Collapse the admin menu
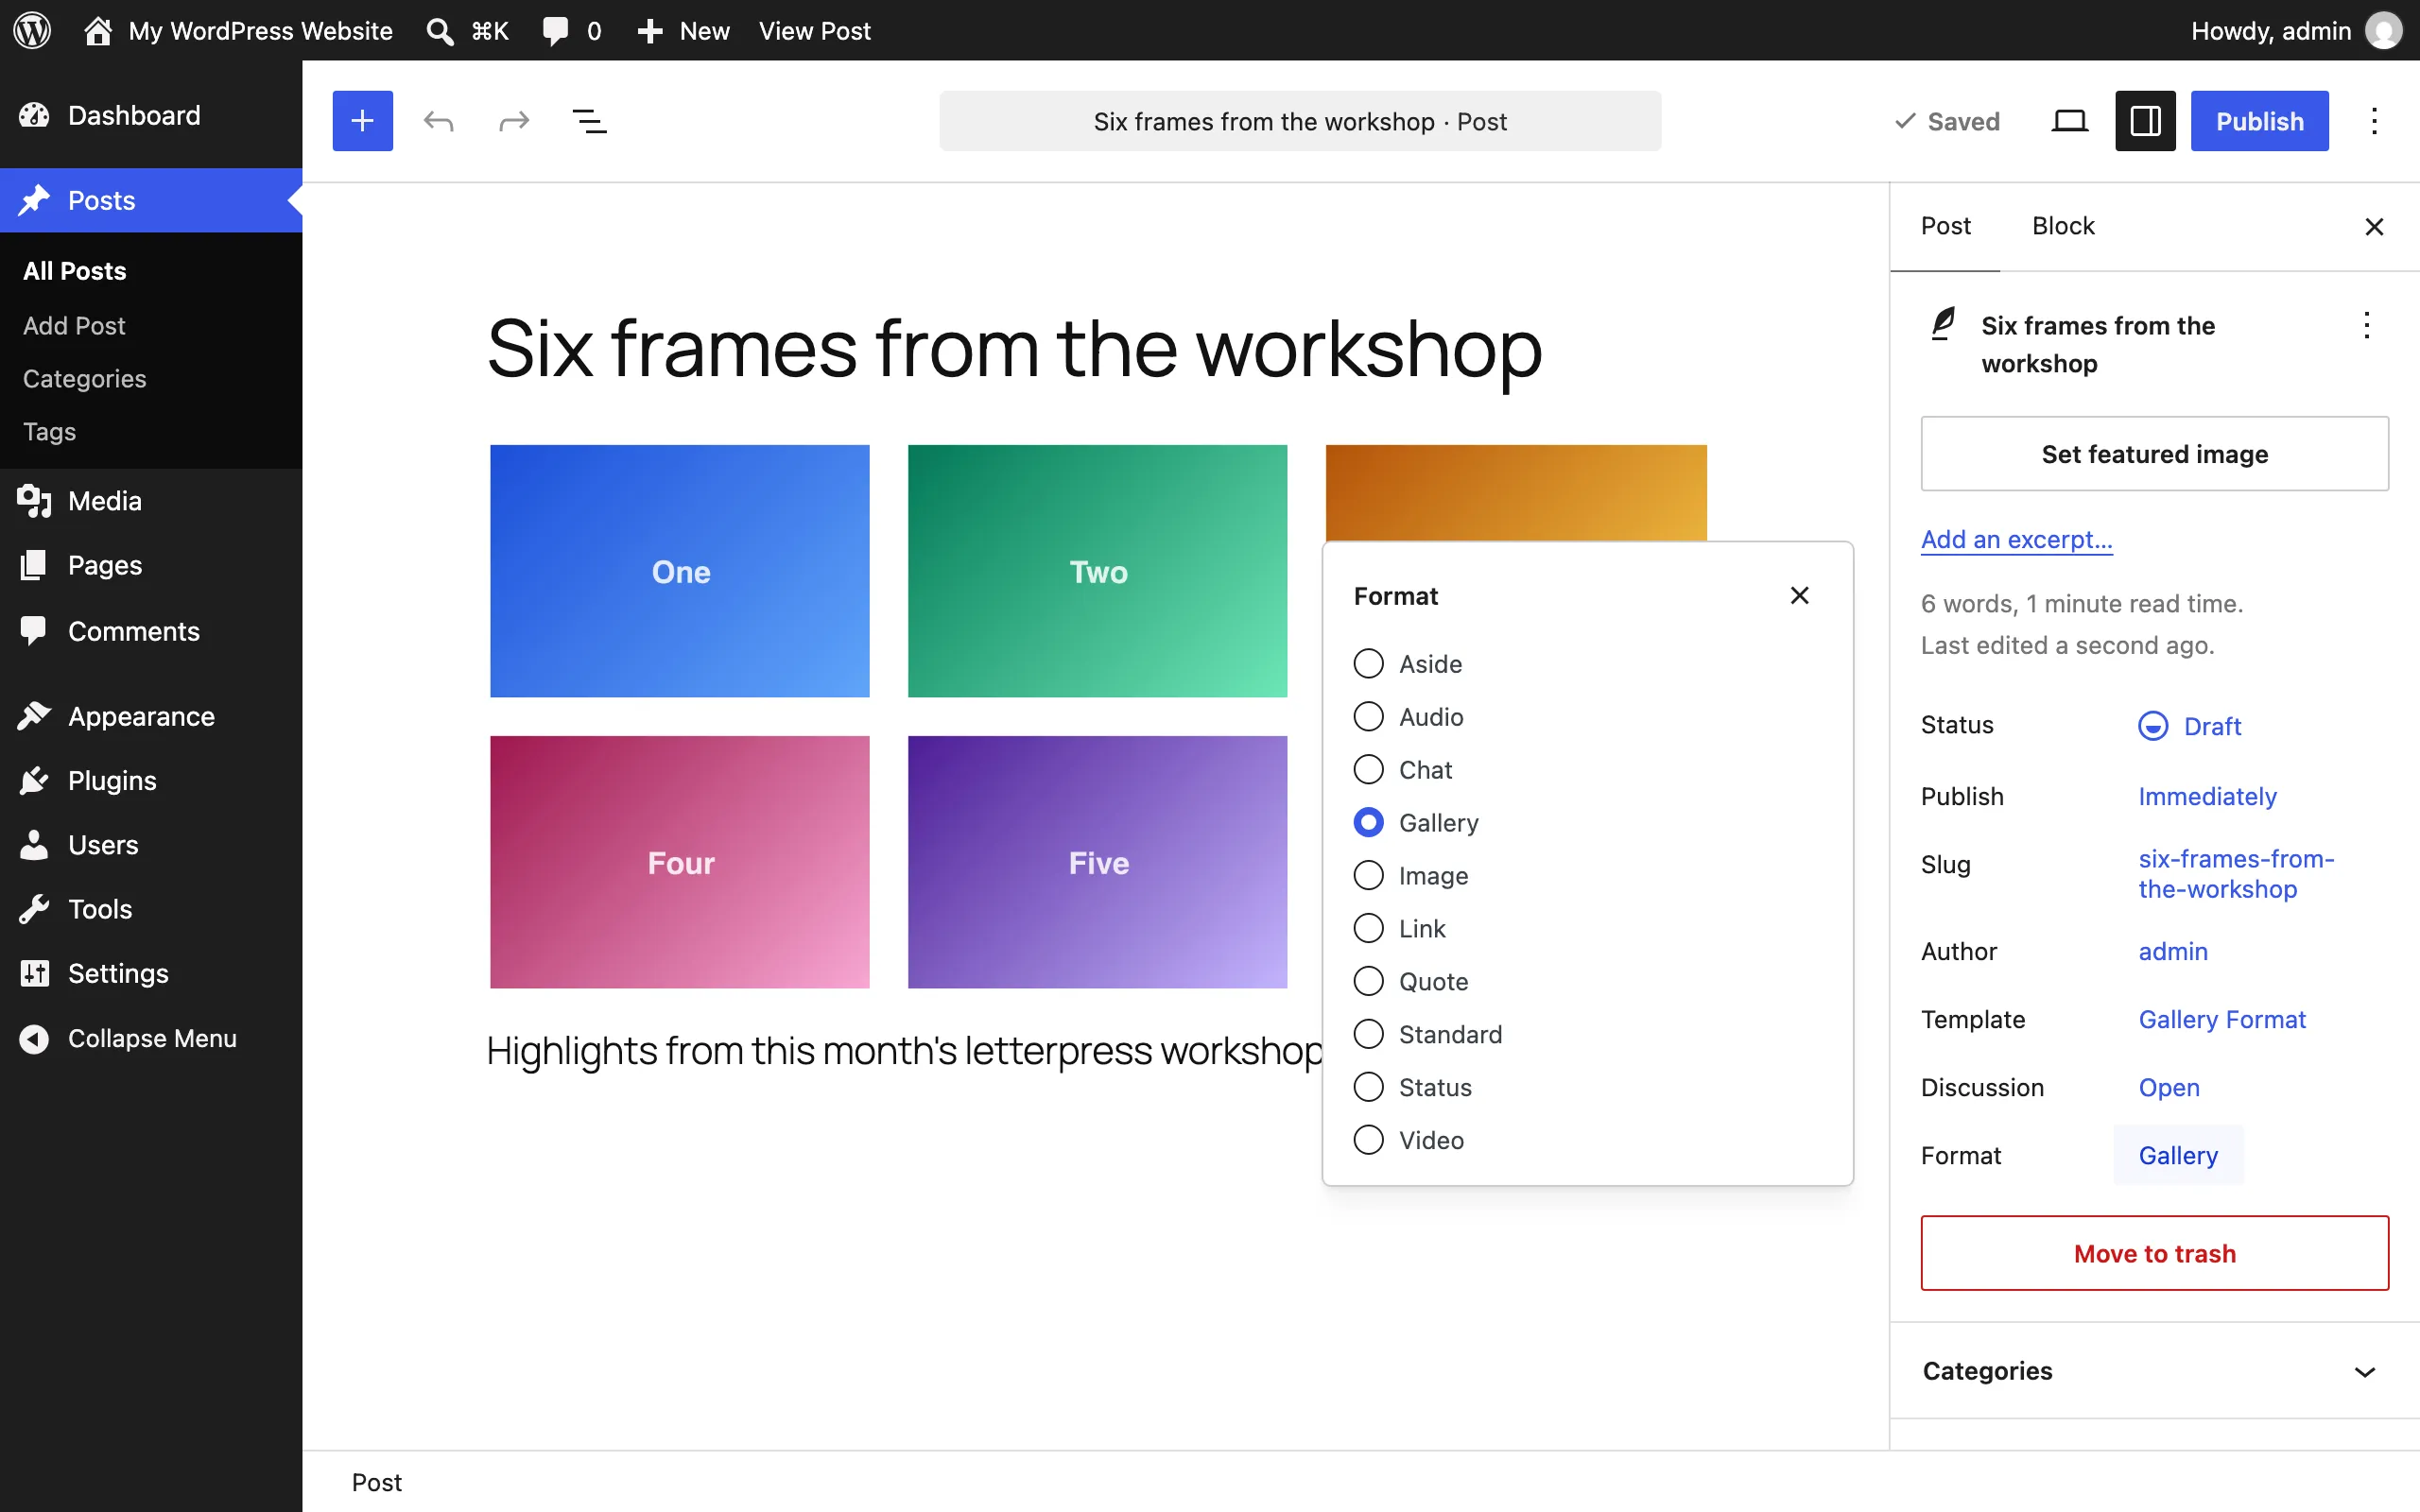Screen dimensions: 2420x1512 click(x=151, y=1038)
